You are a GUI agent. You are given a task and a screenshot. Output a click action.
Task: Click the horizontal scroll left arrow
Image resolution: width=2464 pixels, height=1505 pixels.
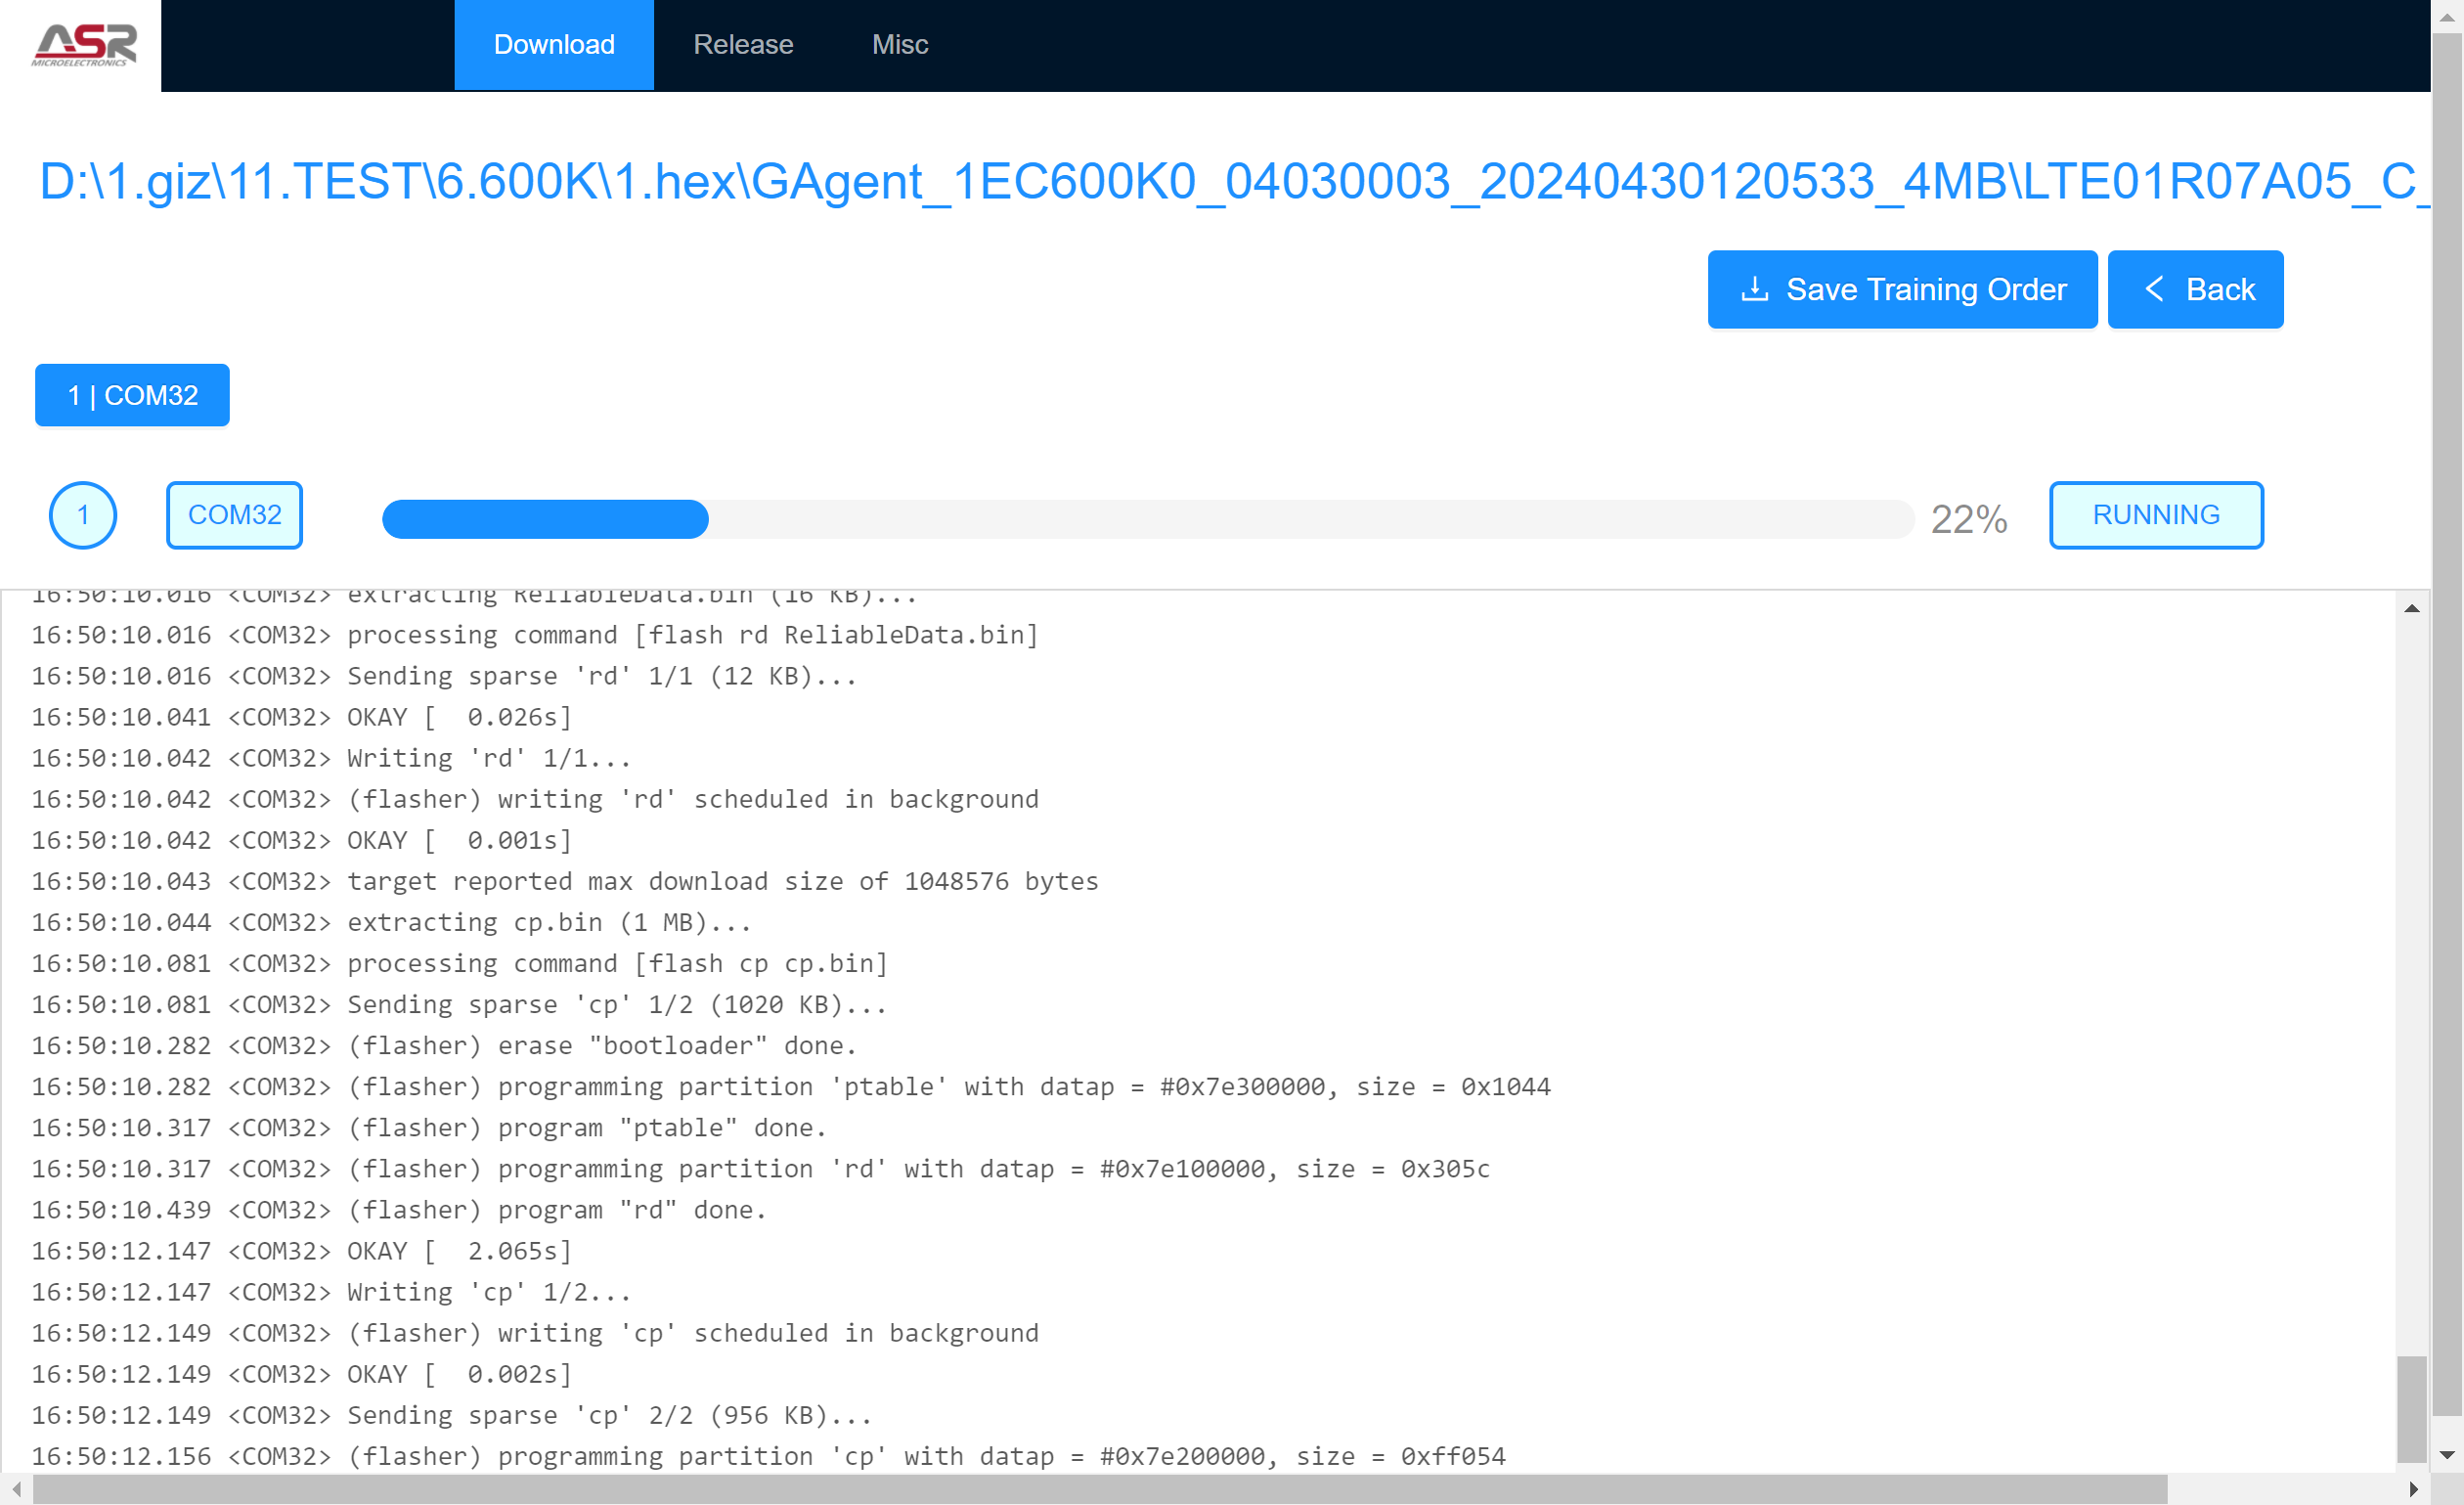click(16, 1488)
